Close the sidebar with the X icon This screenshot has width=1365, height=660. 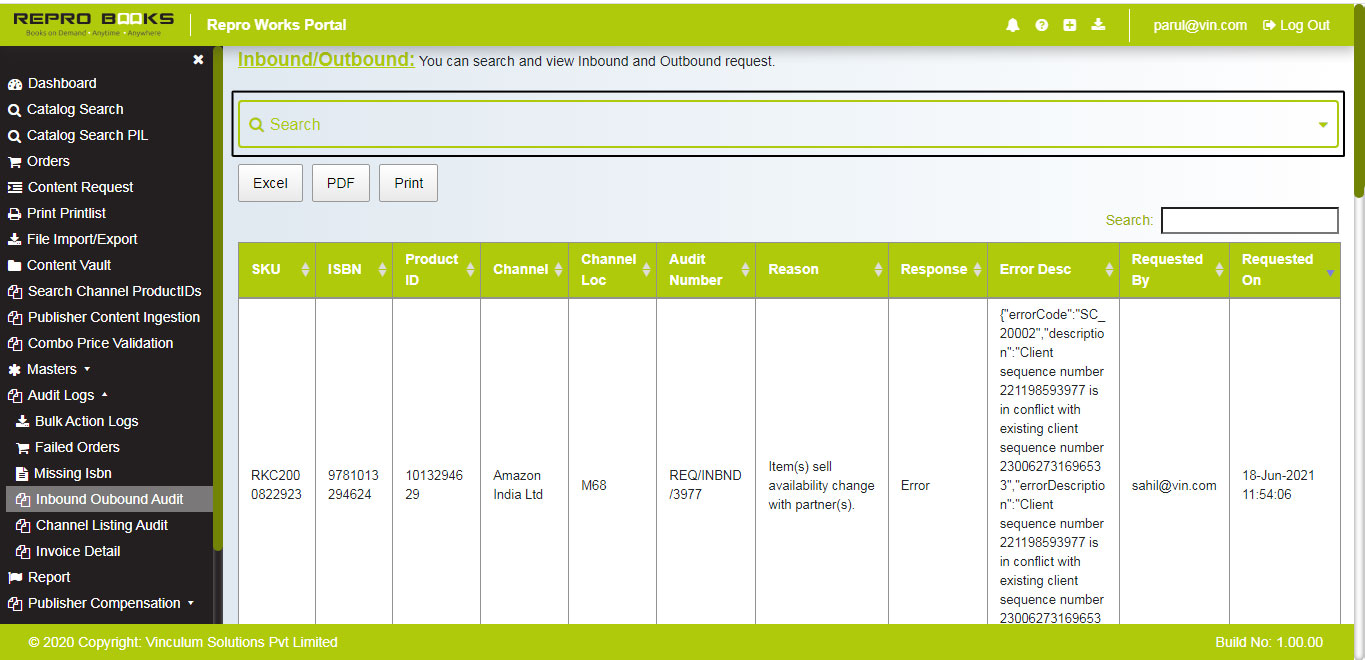[198, 59]
